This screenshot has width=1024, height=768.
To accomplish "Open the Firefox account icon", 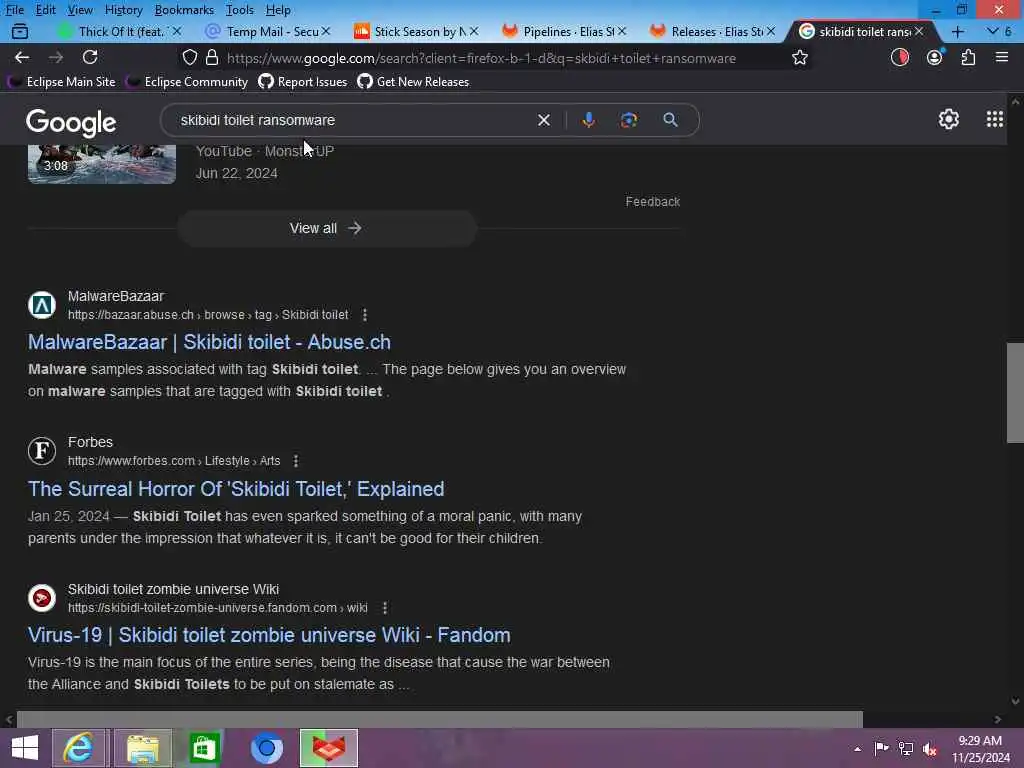I will (x=935, y=57).
